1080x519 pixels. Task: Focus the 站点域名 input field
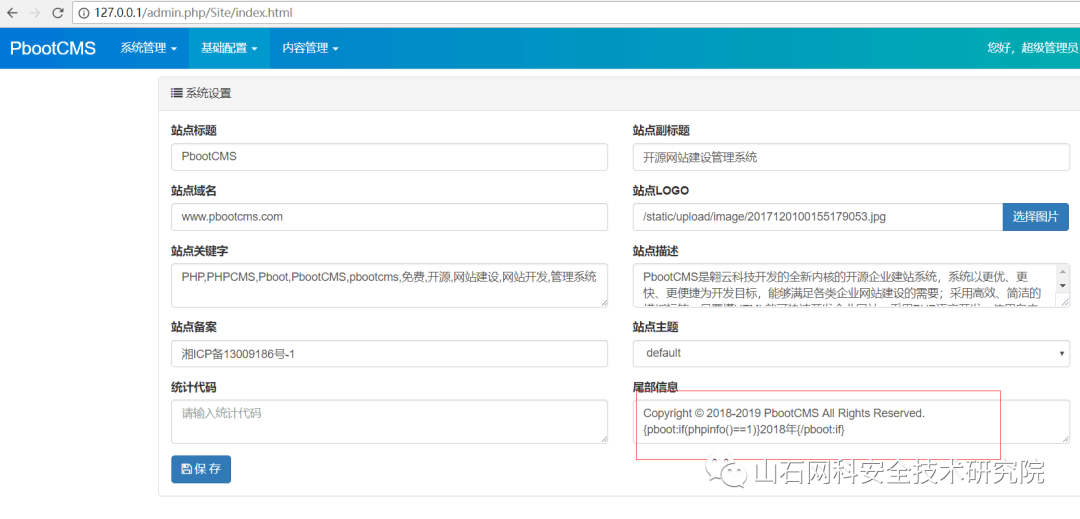(389, 217)
